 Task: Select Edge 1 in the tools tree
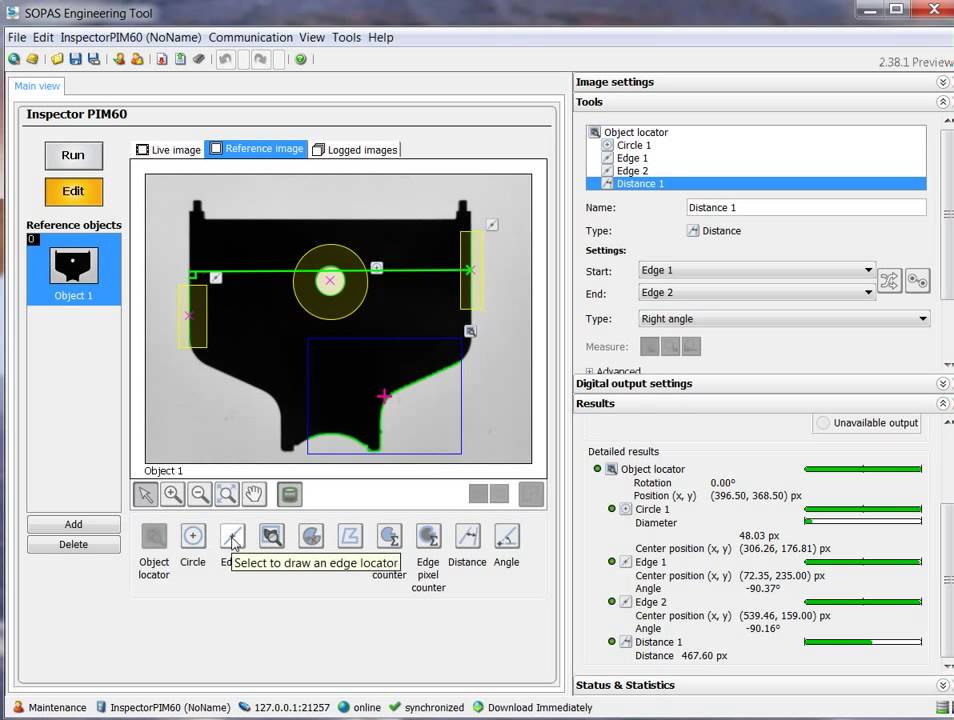tap(632, 158)
